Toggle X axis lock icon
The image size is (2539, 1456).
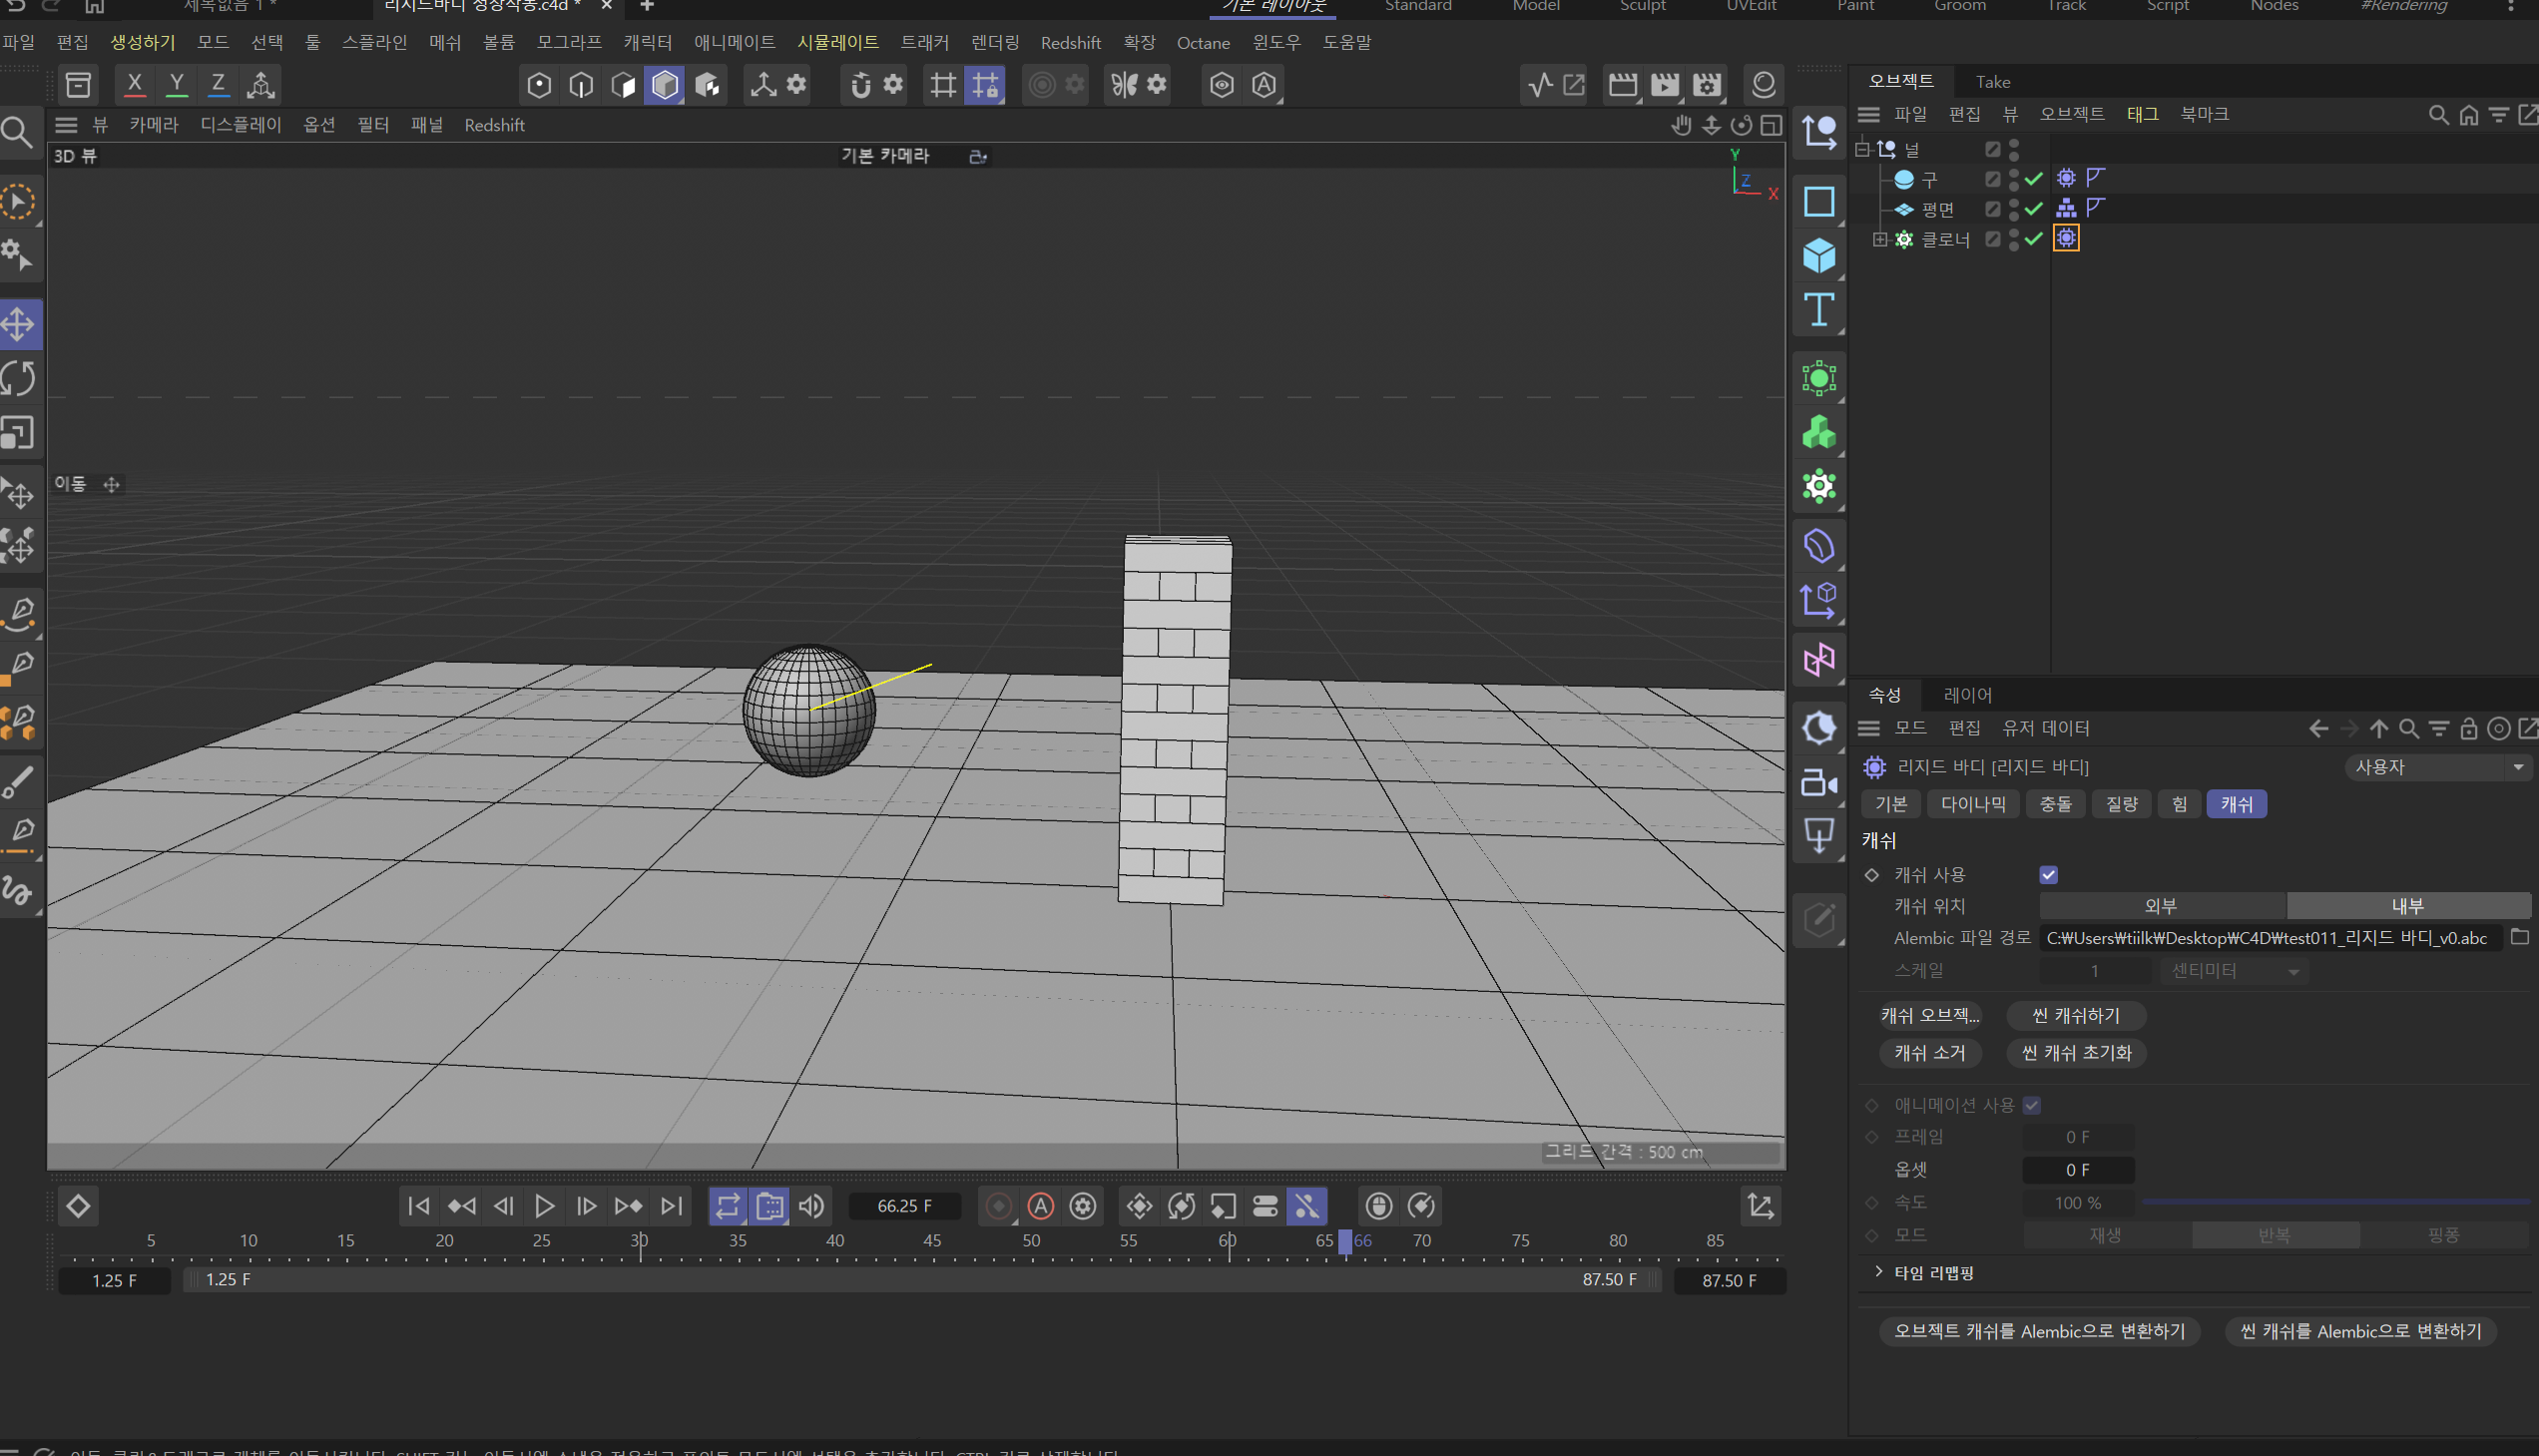tap(134, 85)
